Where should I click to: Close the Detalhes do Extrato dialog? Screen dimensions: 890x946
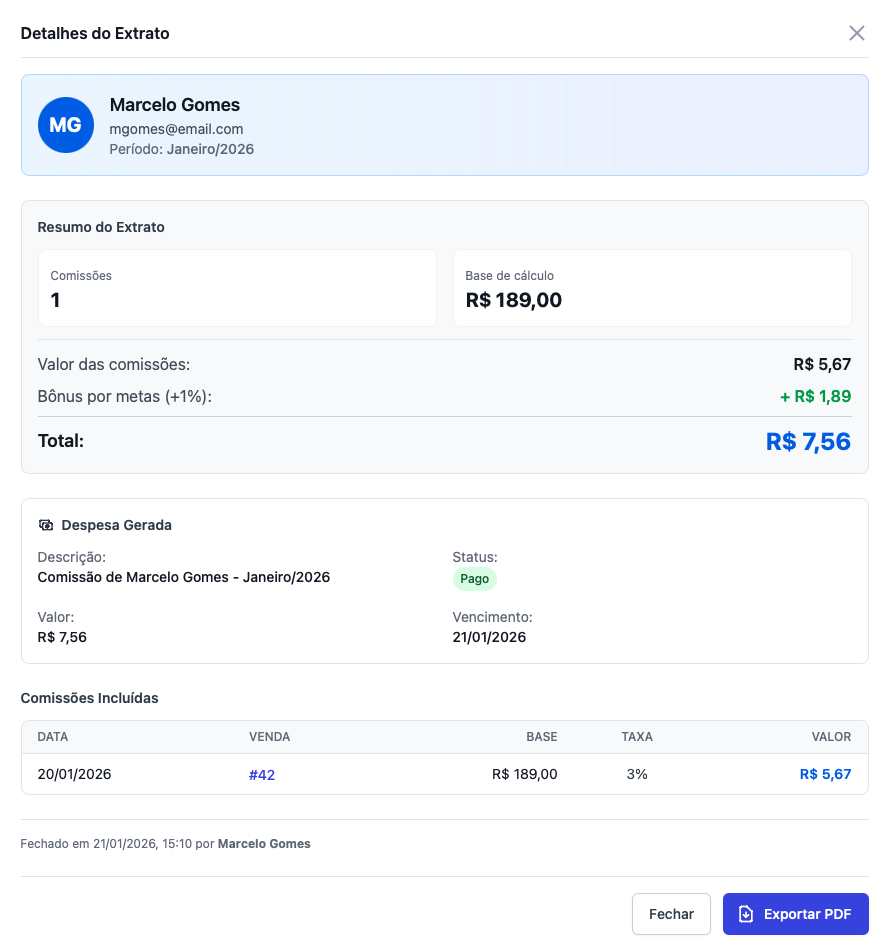pos(856,33)
